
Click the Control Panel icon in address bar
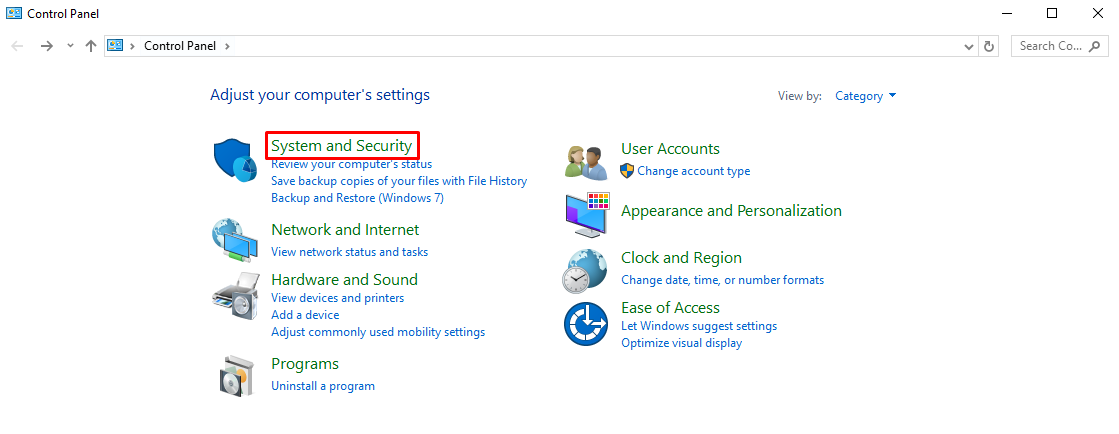(115, 46)
